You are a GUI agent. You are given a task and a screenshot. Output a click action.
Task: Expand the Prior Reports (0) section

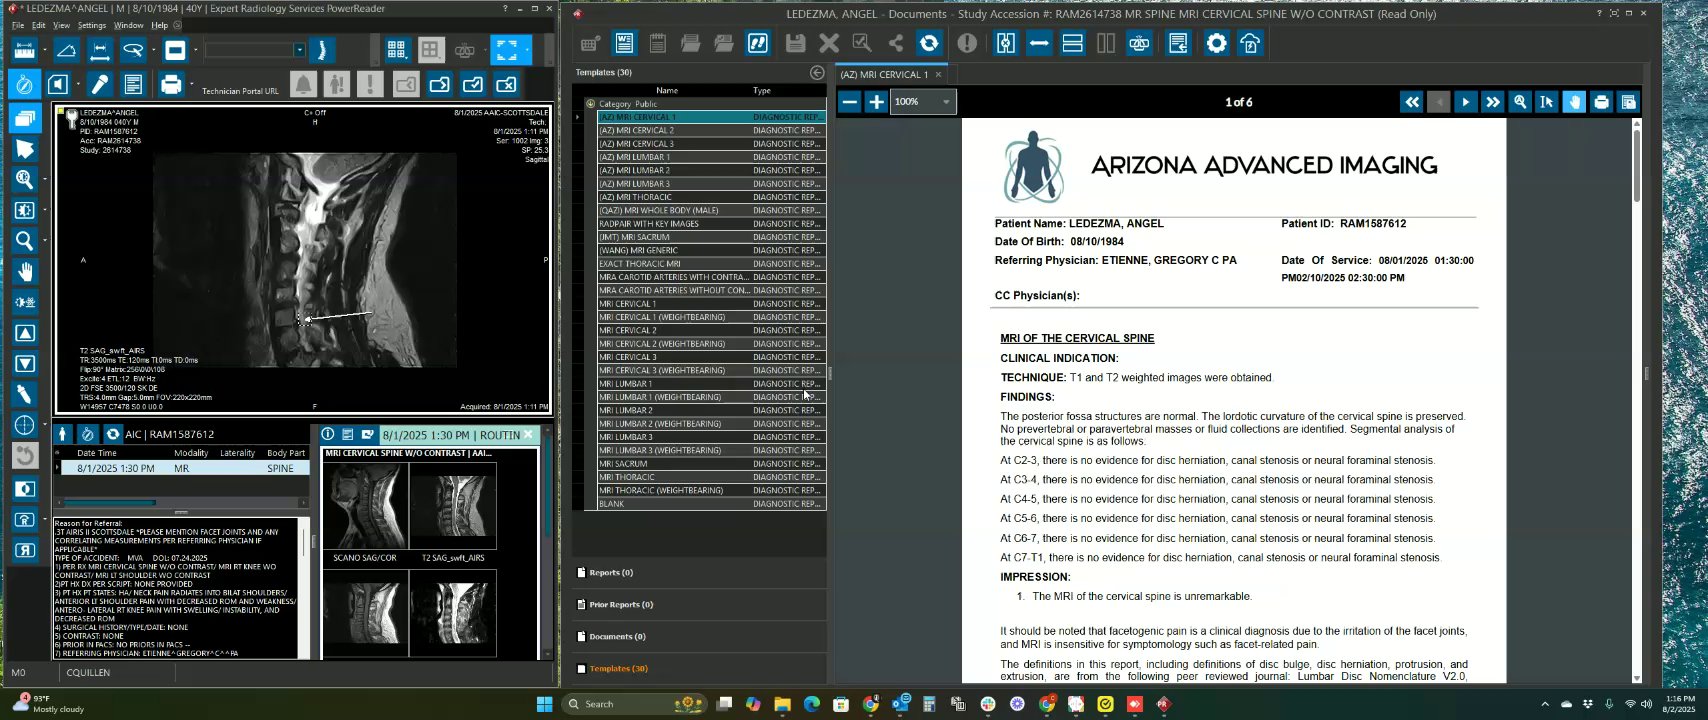(621, 605)
